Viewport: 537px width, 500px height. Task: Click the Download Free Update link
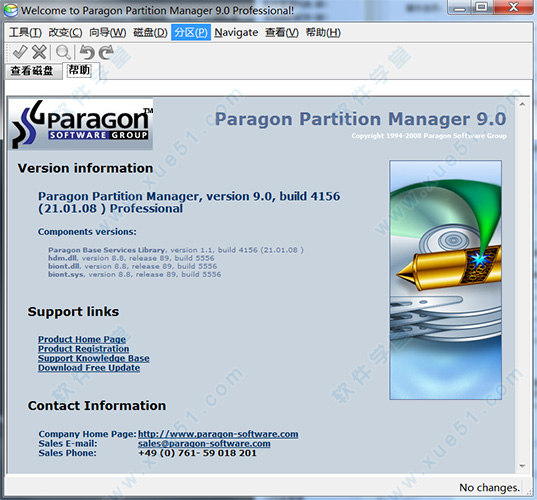click(89, 368)
